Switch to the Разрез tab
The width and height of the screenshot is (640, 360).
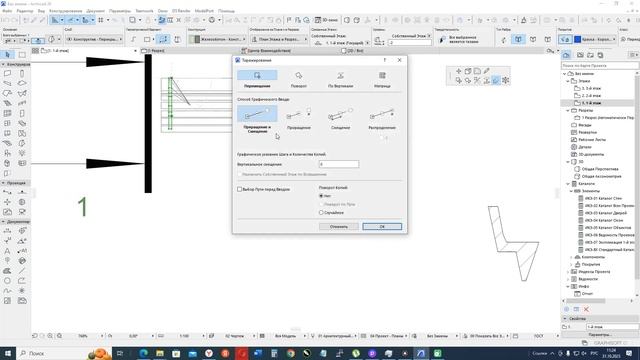click(x=156, y=51)
